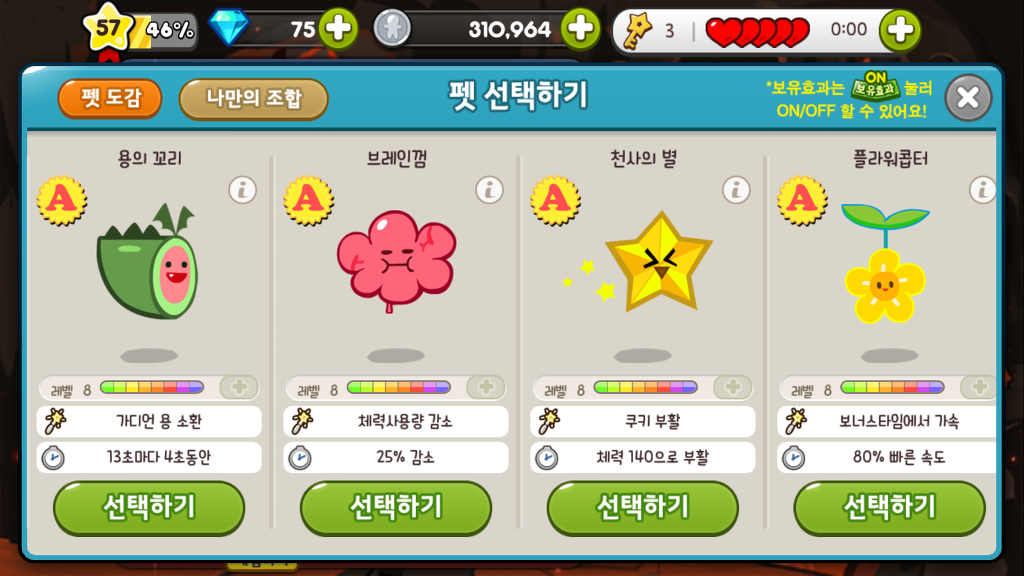Click 브레인껌 level progress bar
Viewport: 1024px width, 576px height.
(x=398, y=388)
